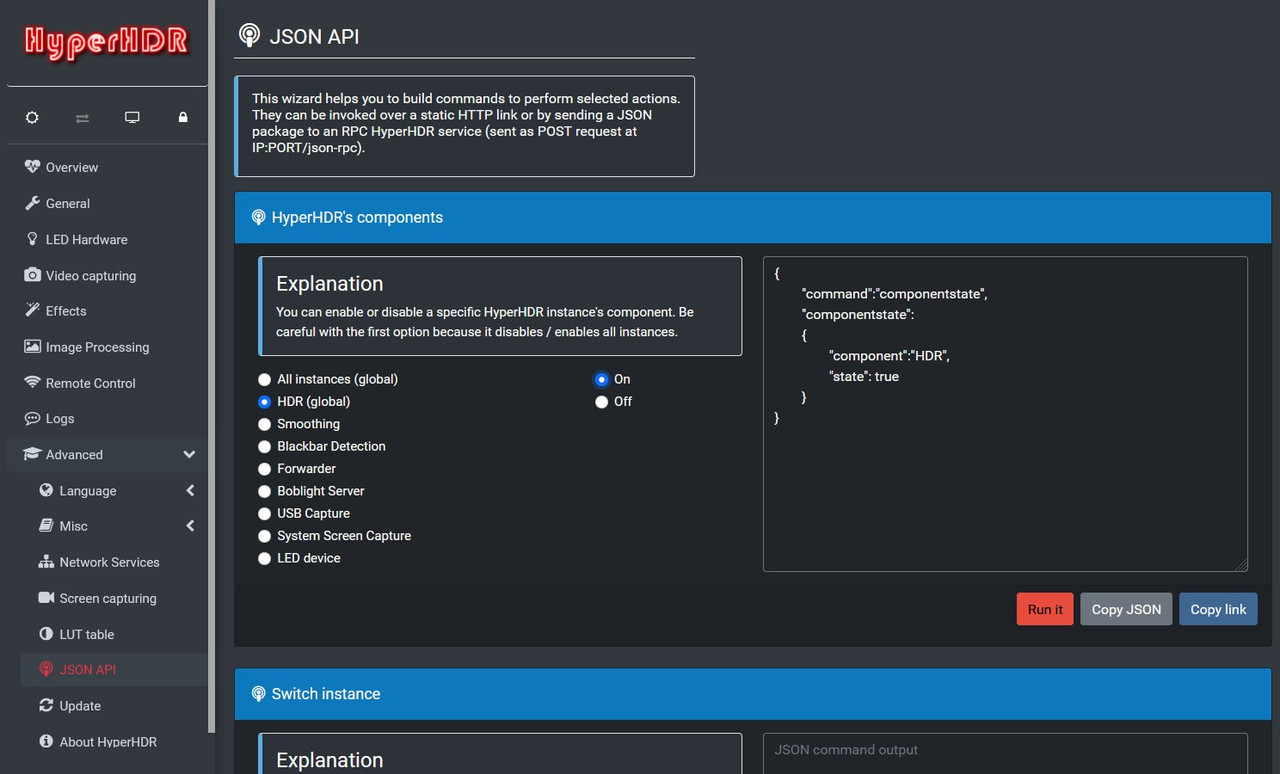The height and width of the screenshot is (774, 1280).
Task: Select System Screen Capture radio button
Action: 265,536
